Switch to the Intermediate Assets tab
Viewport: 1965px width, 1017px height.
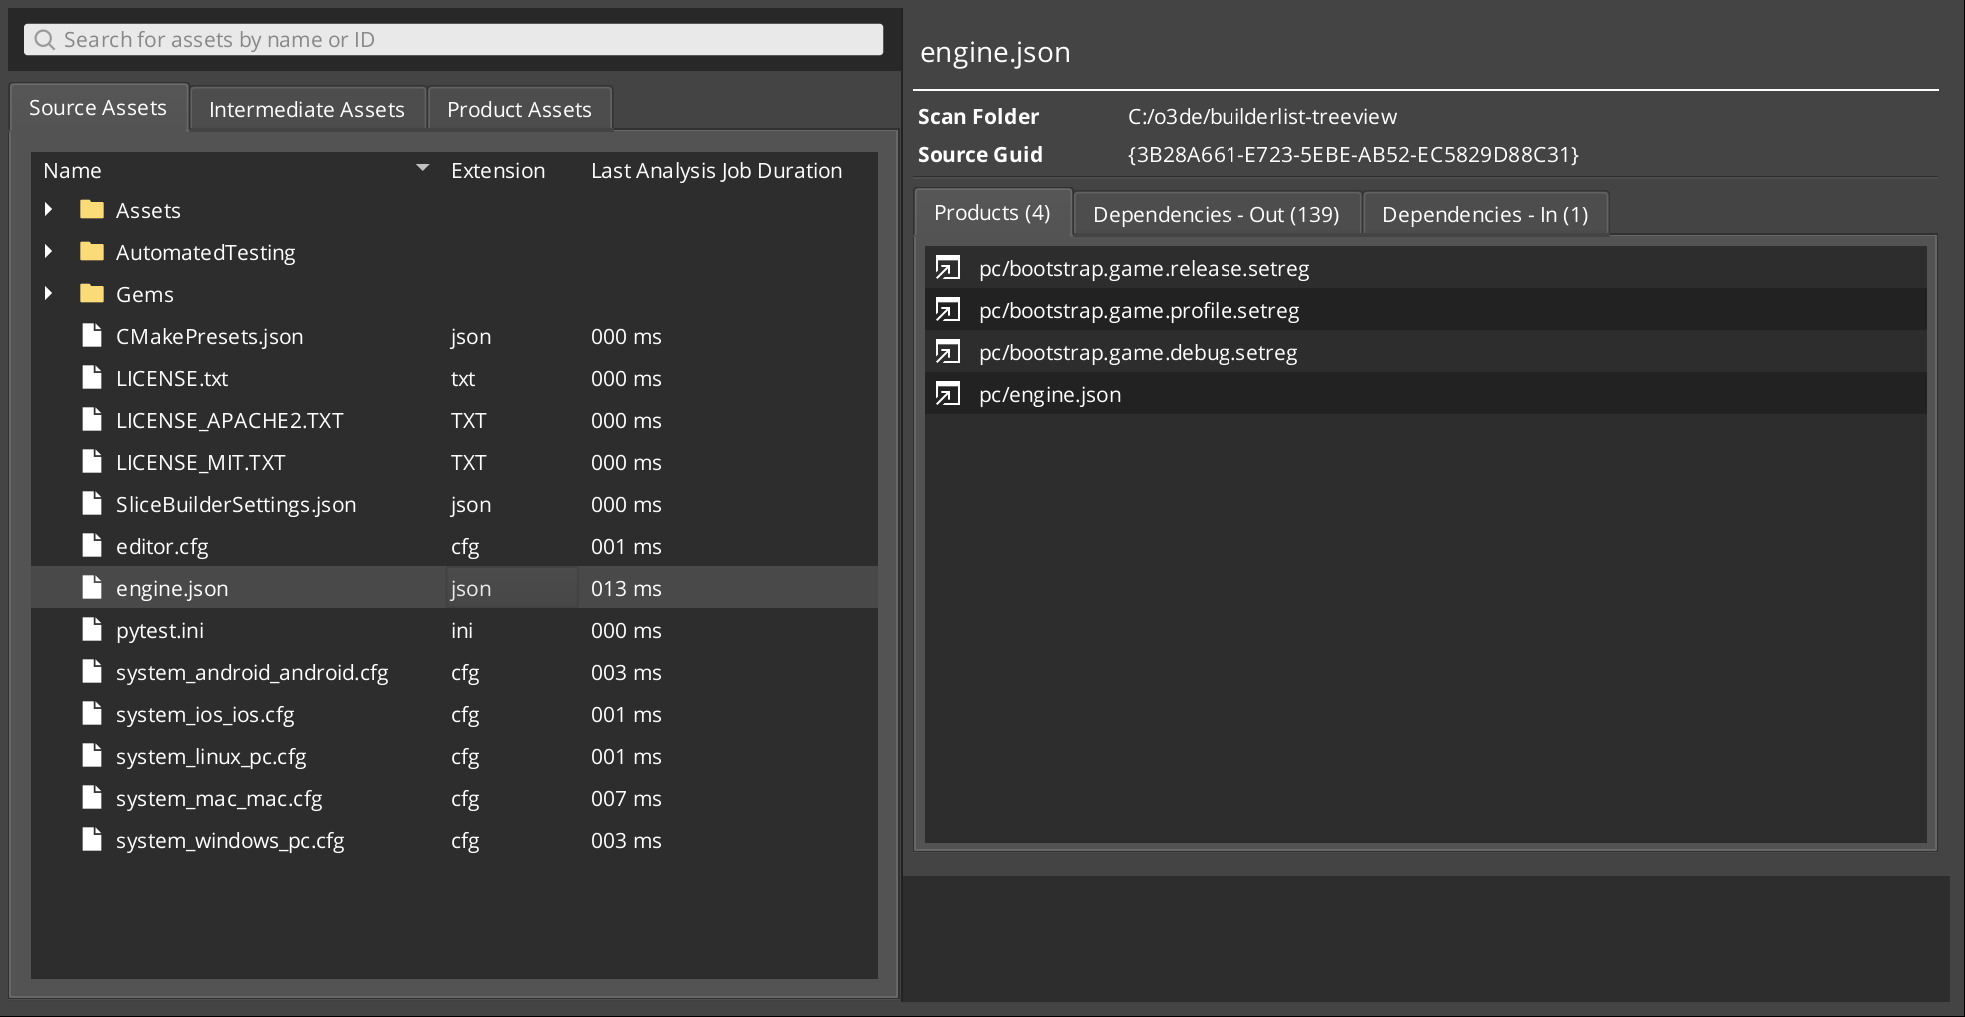306,108
